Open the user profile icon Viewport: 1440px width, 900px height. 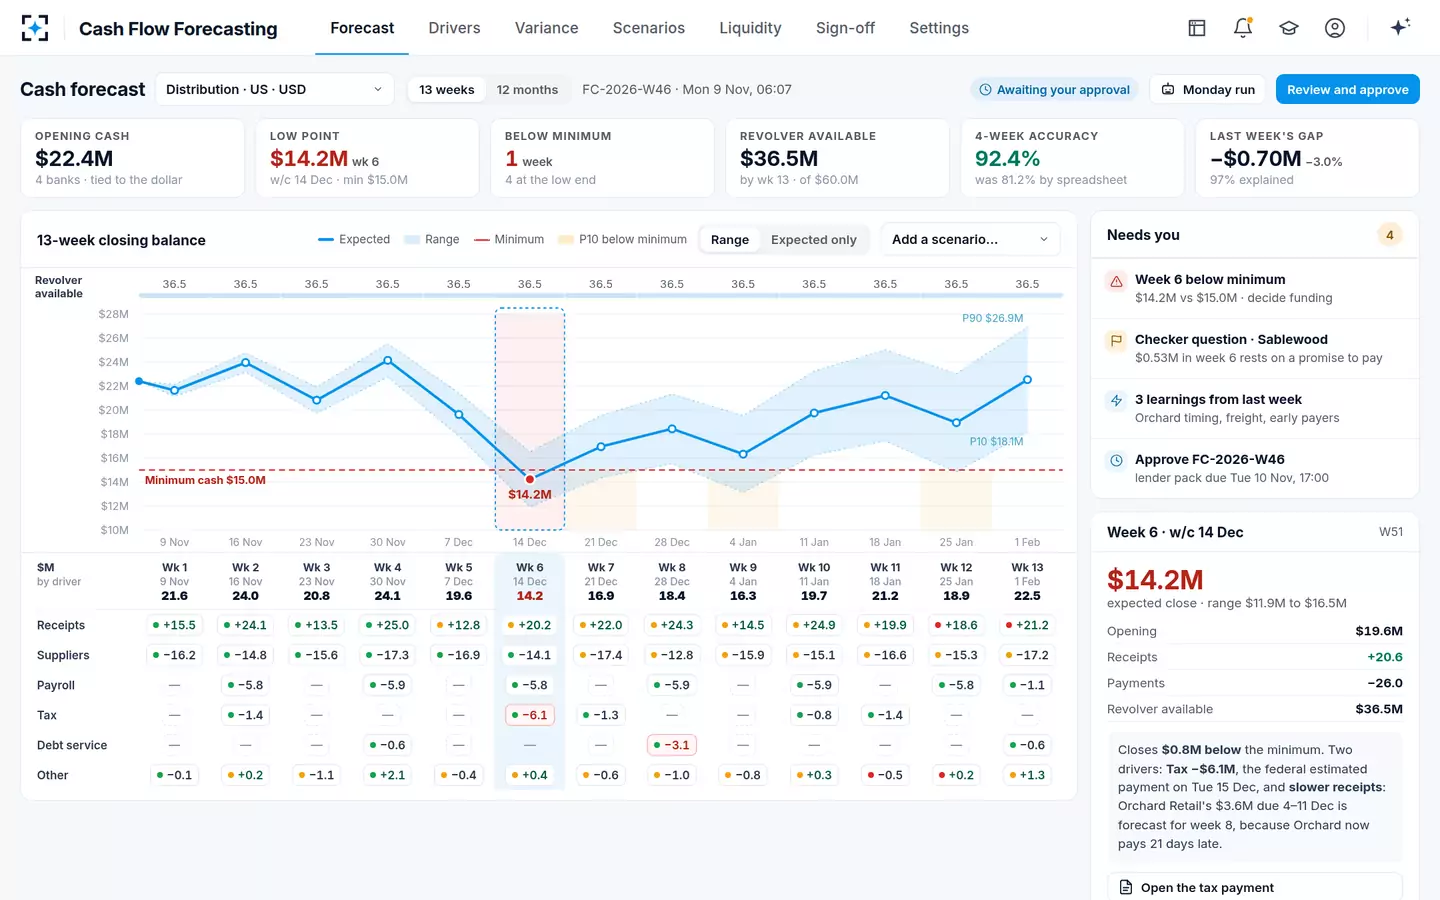click(1335, 28)
